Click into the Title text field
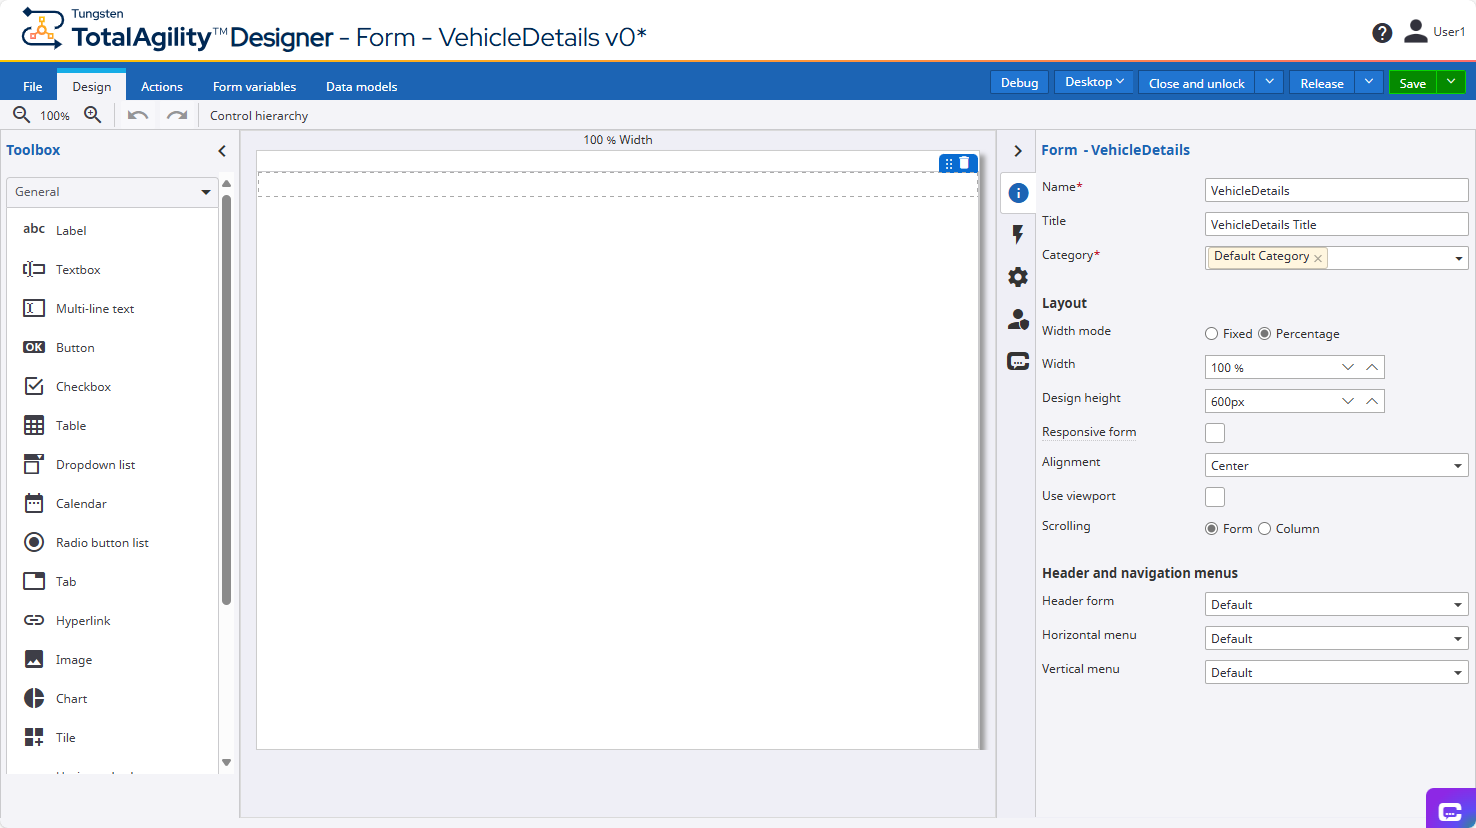Screen dimensions: 1476x828 pyautogui.click(x=1336, y=225)
